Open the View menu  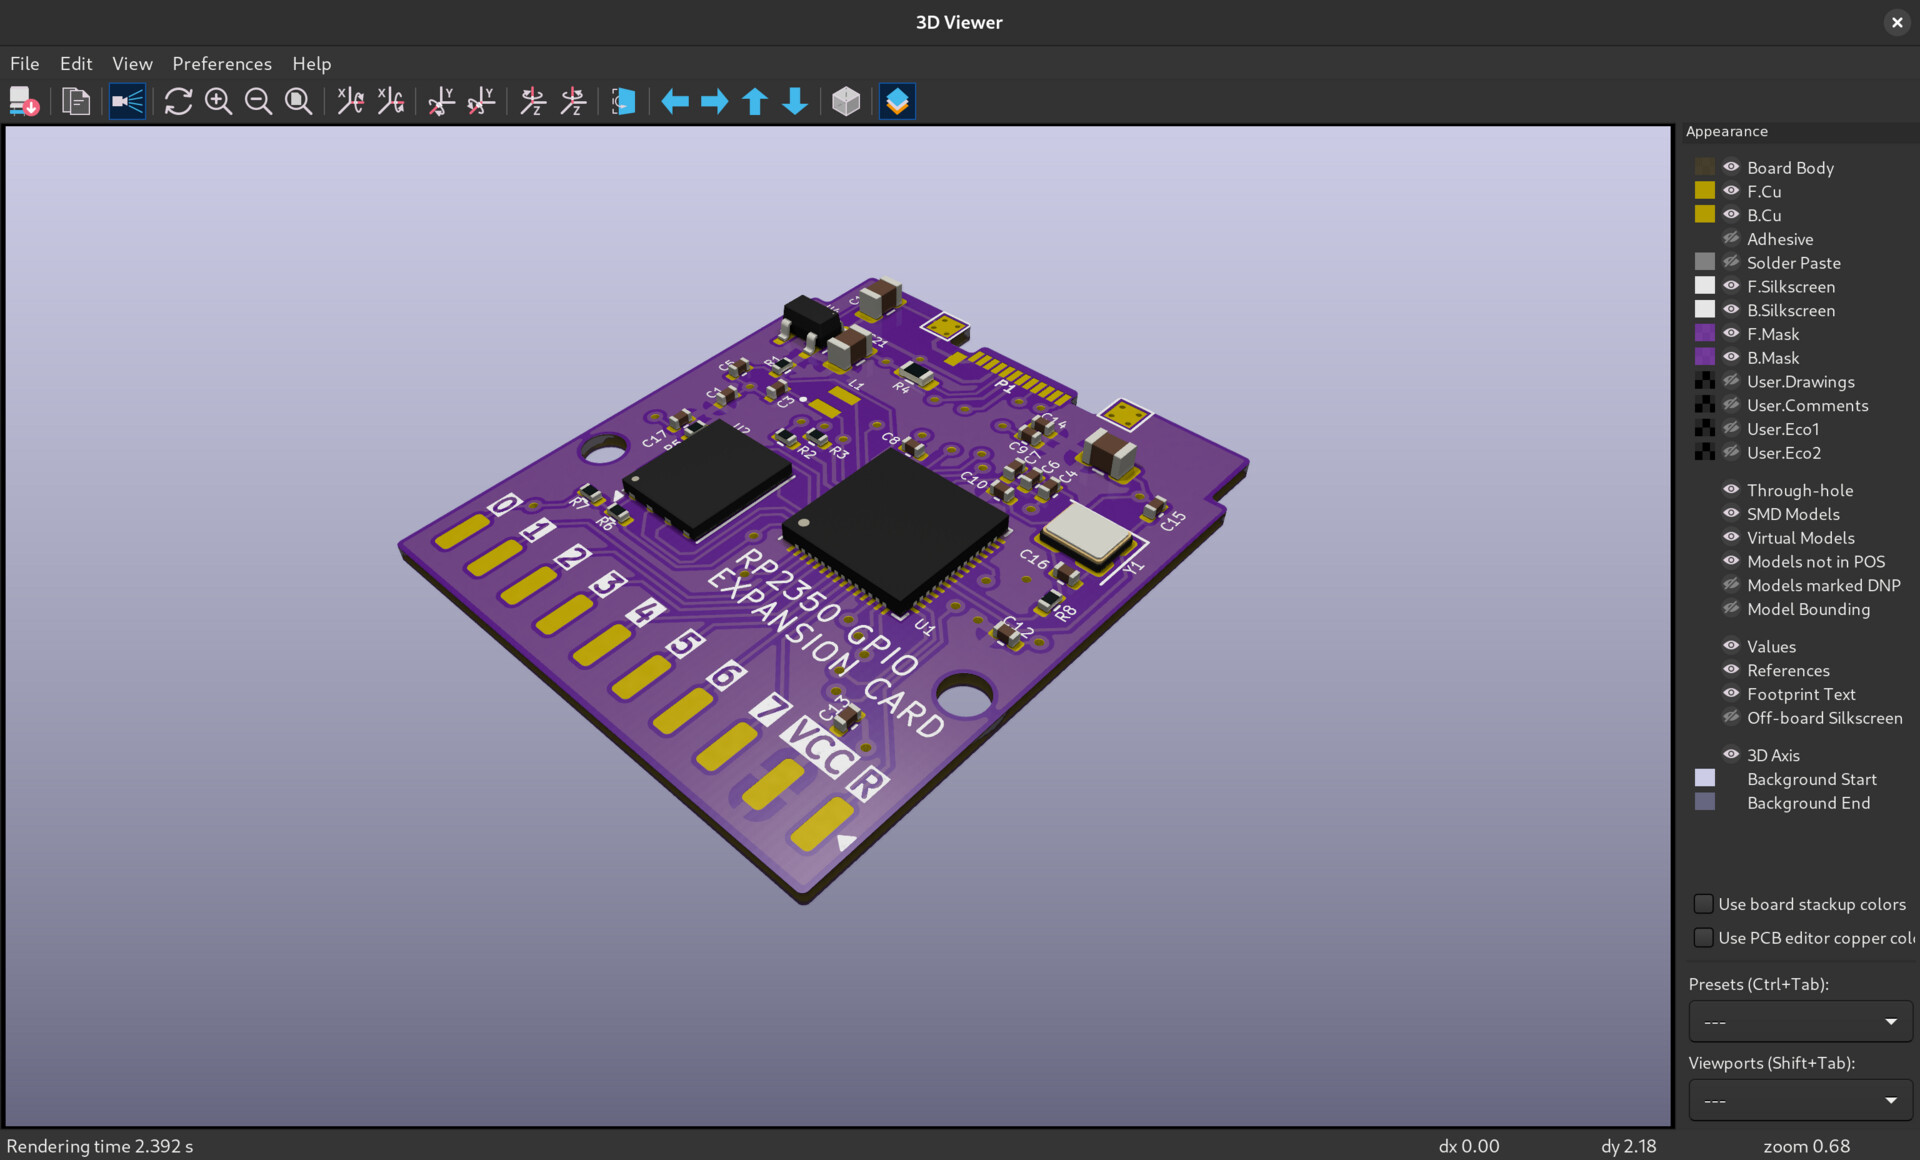(132, 63)
